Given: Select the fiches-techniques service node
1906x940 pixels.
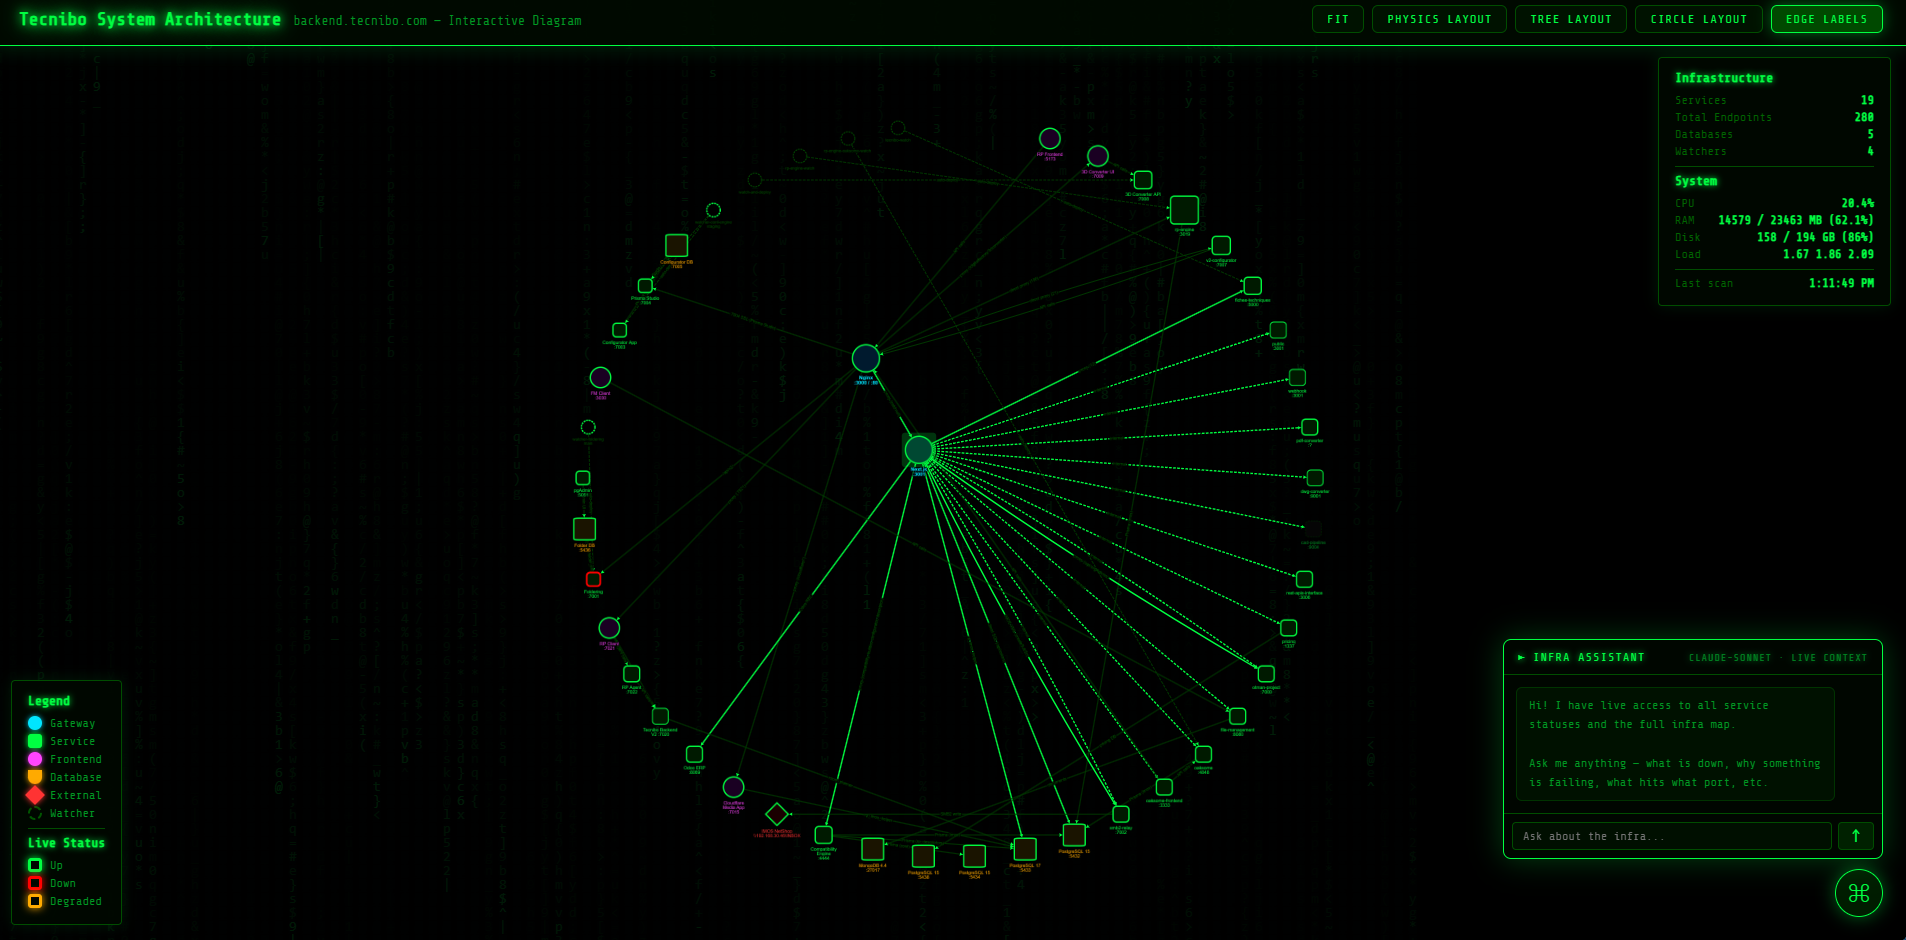Looking at the screenshot, I should (1252, 286).
